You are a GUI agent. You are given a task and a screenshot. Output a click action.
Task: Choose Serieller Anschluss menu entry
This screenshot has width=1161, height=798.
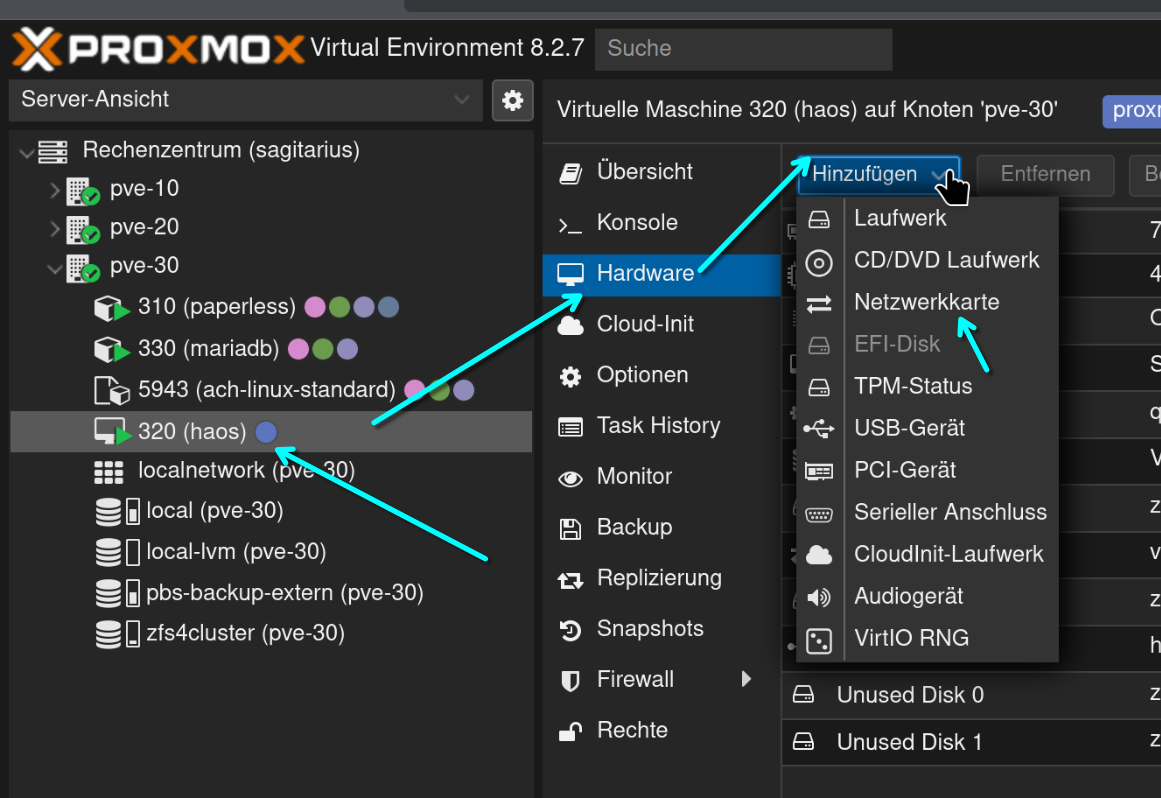927,513
